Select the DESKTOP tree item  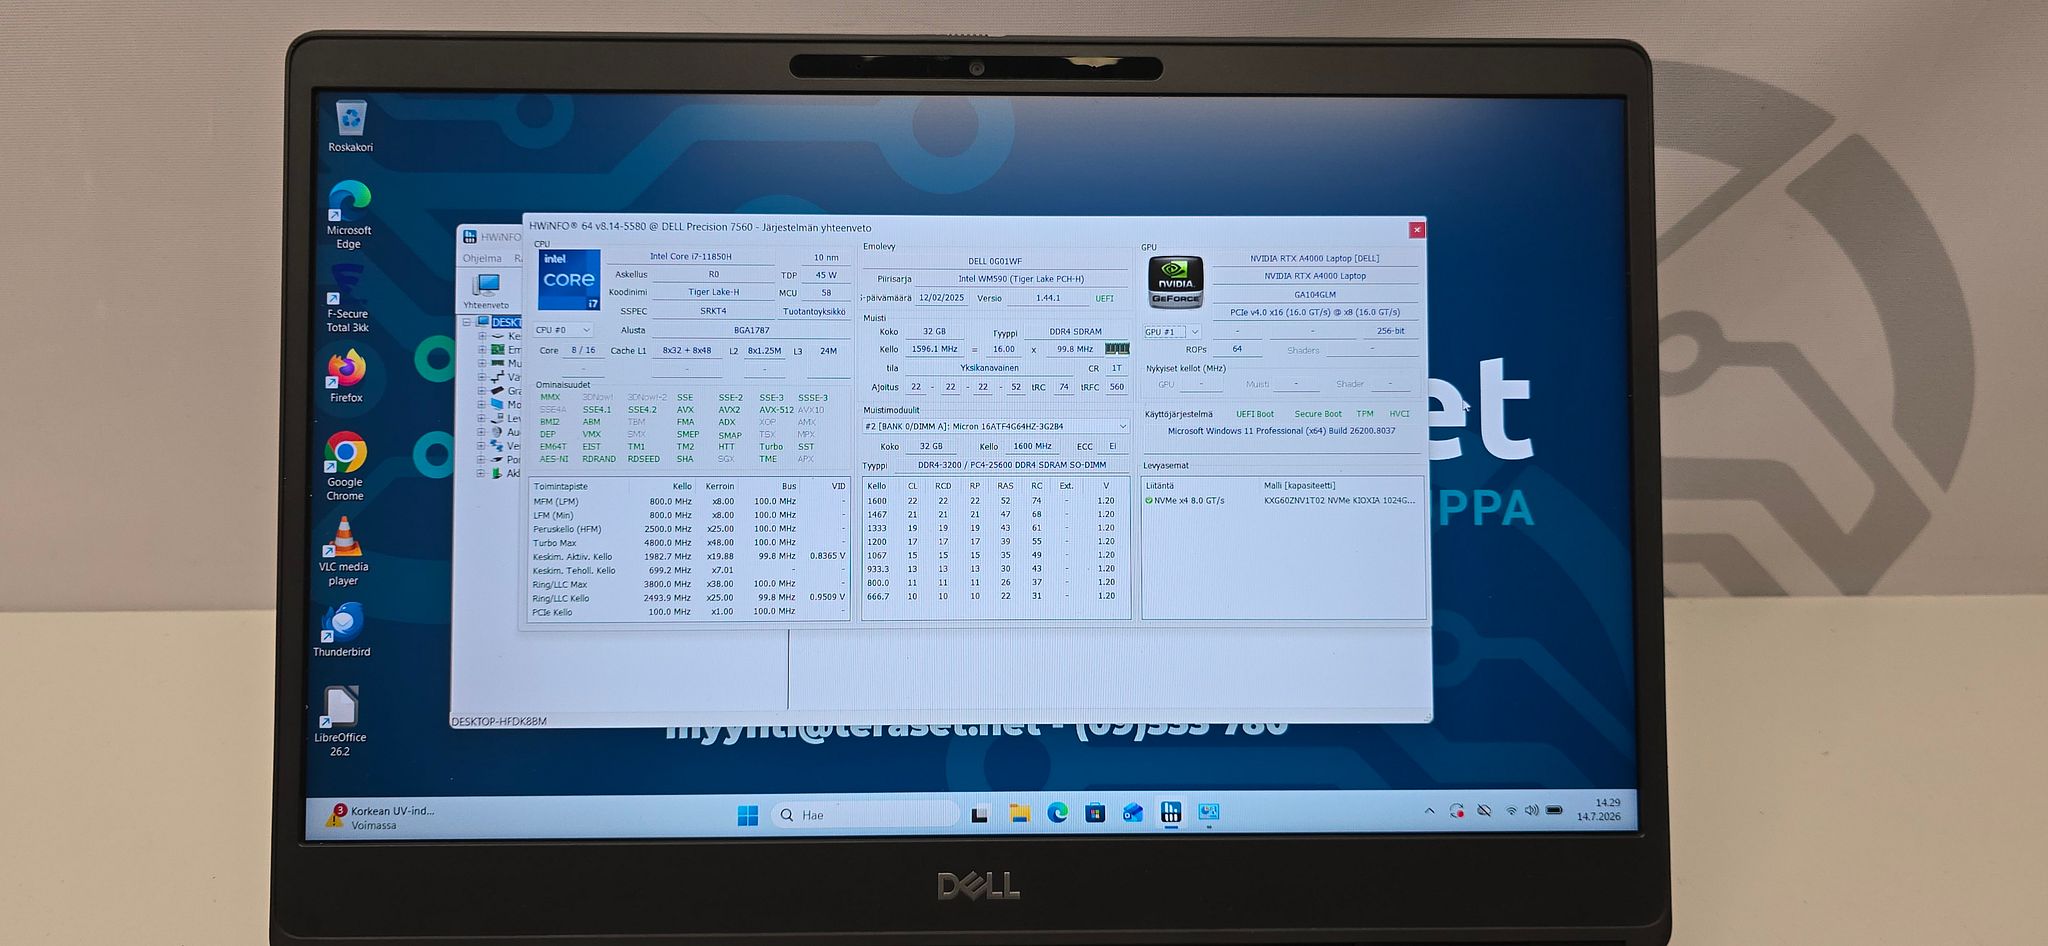(505, 322)
